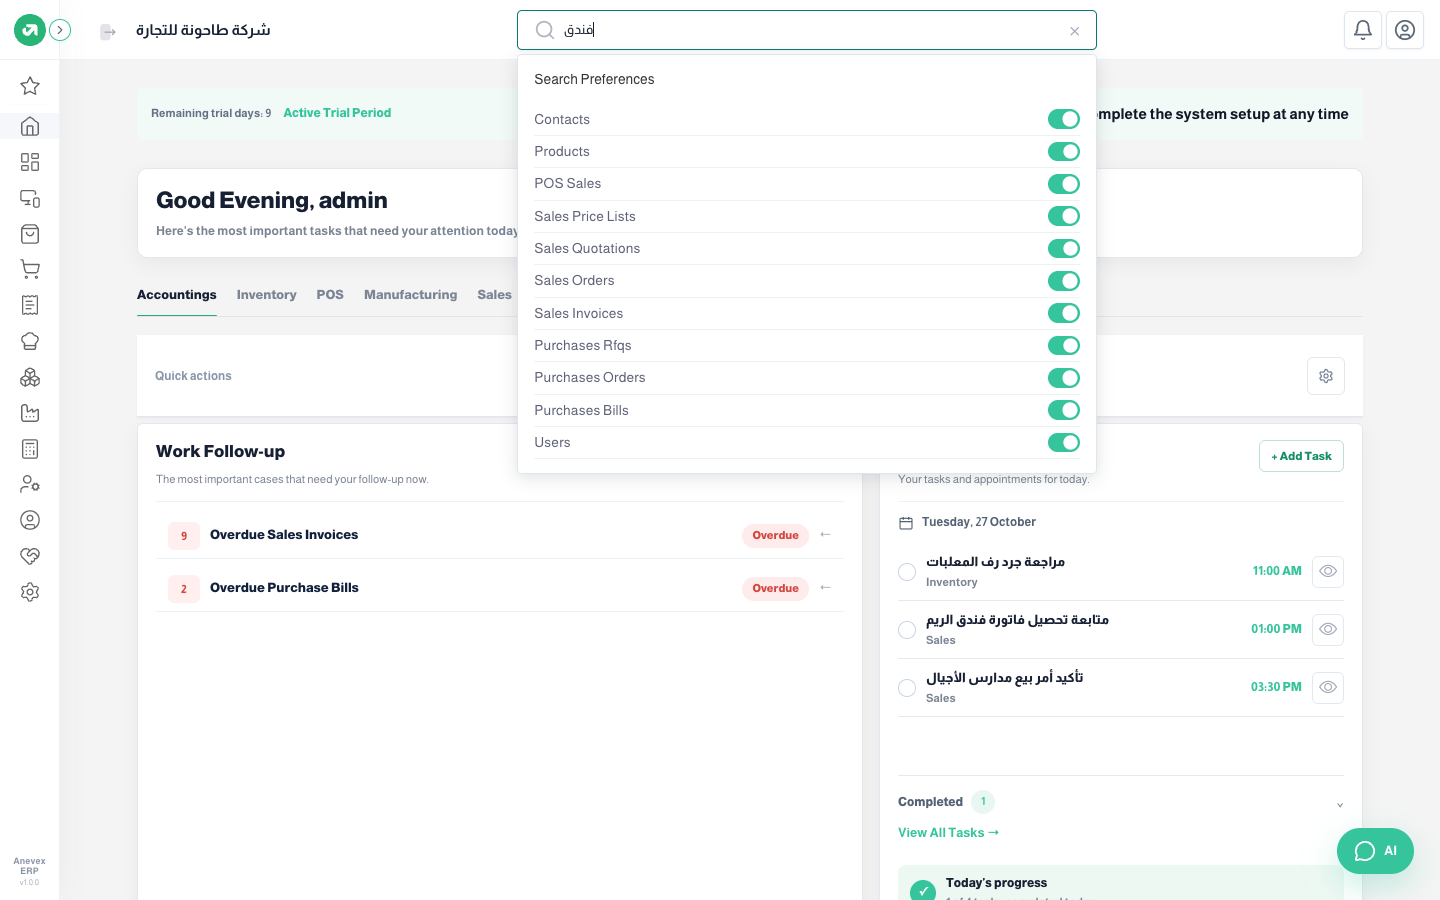Open the shopping bag sidebar icon
This screenshot has width=1440, height=900.
click(x=30, y=234)
